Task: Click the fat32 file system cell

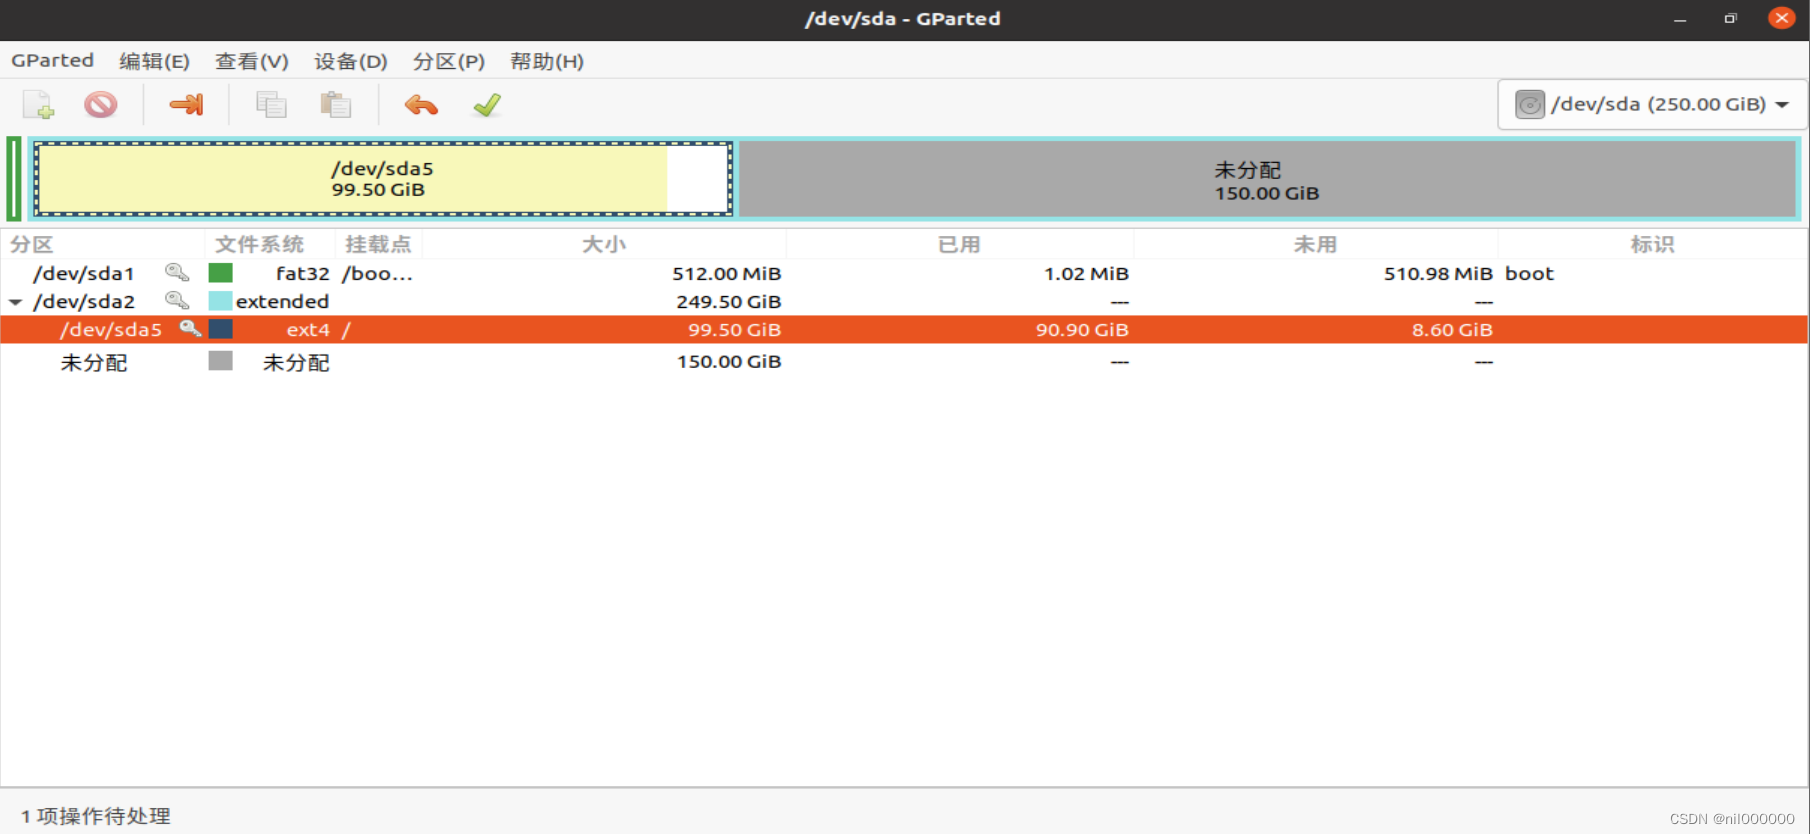Action: (x=302, y=273)
